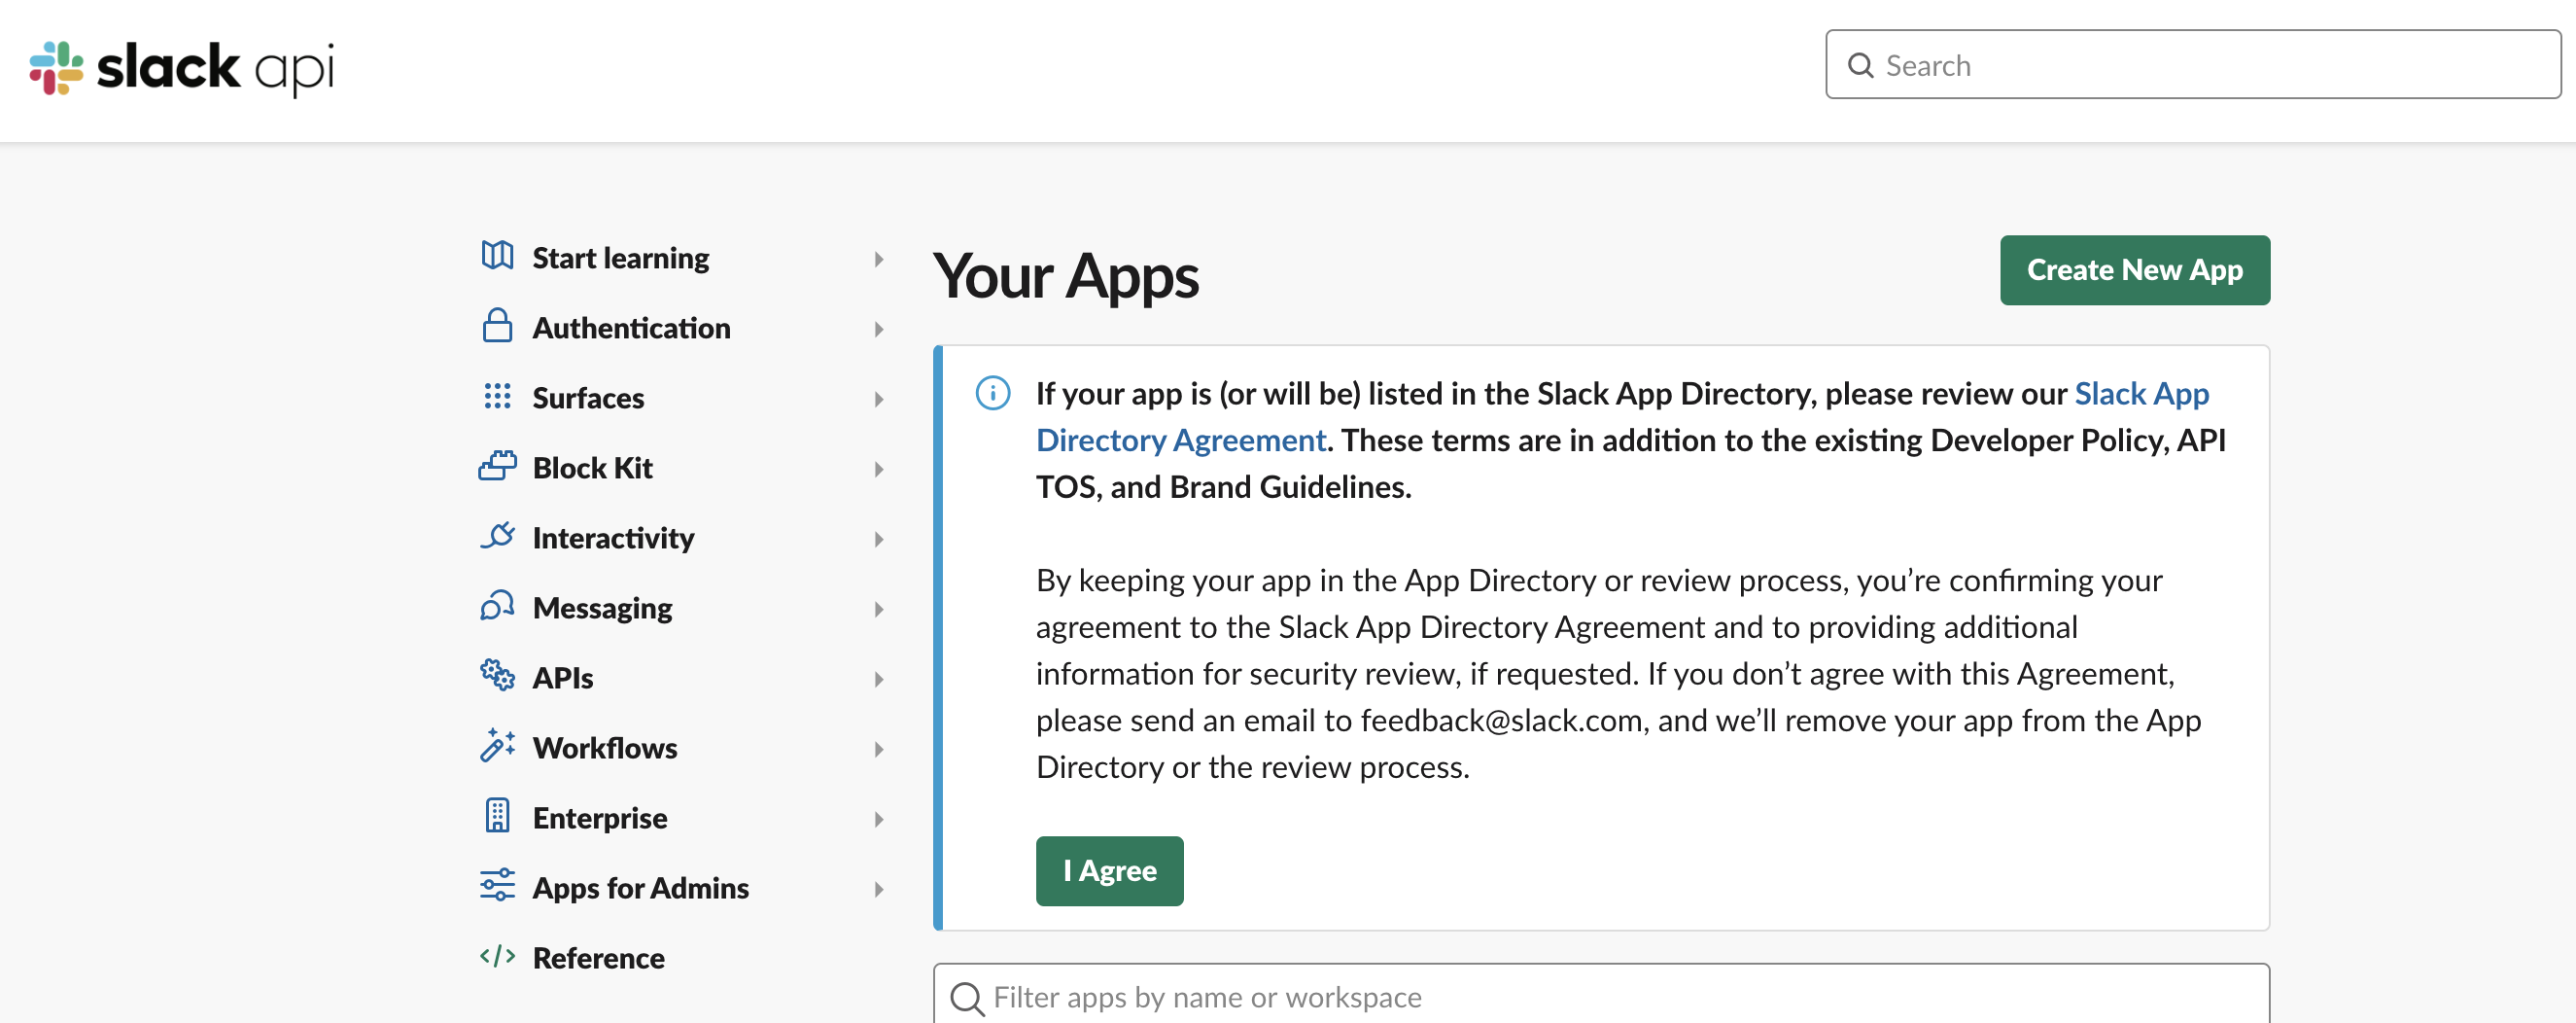Open the Apps for Admins menu item
2576x1023 pixels.
tap(641, 888)
